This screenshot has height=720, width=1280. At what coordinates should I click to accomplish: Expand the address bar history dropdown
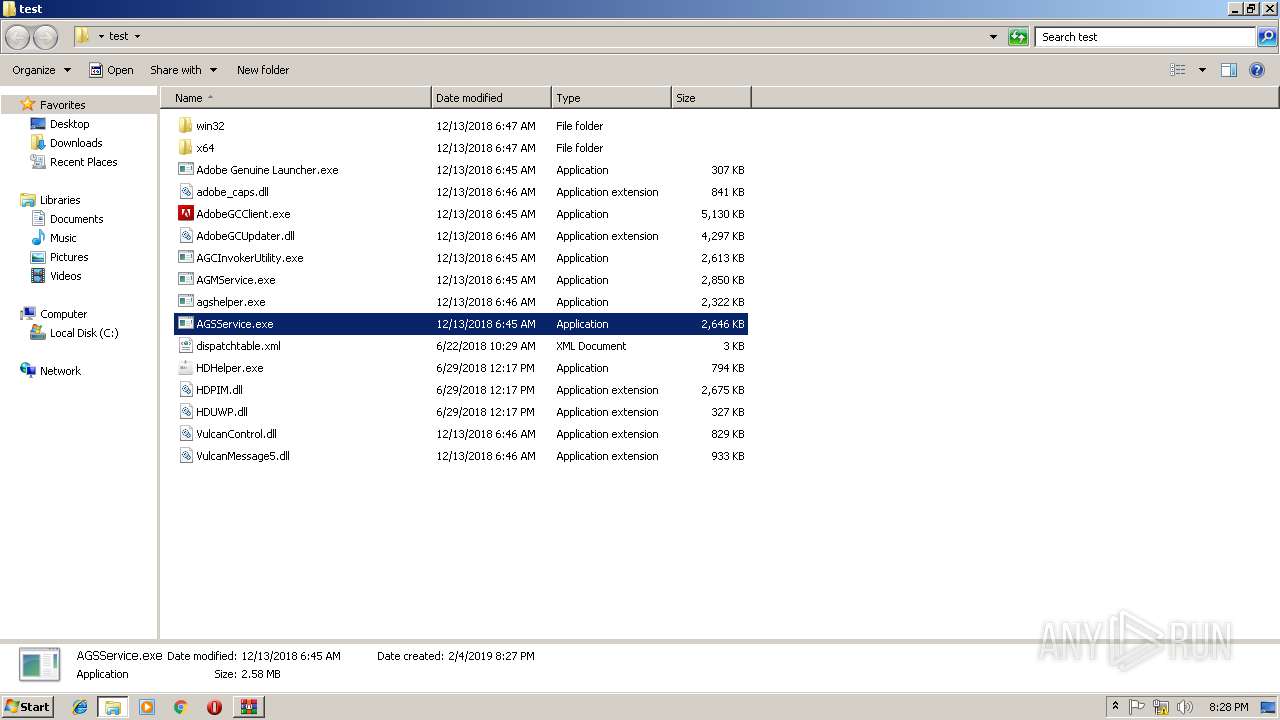(x=993, y=37)
